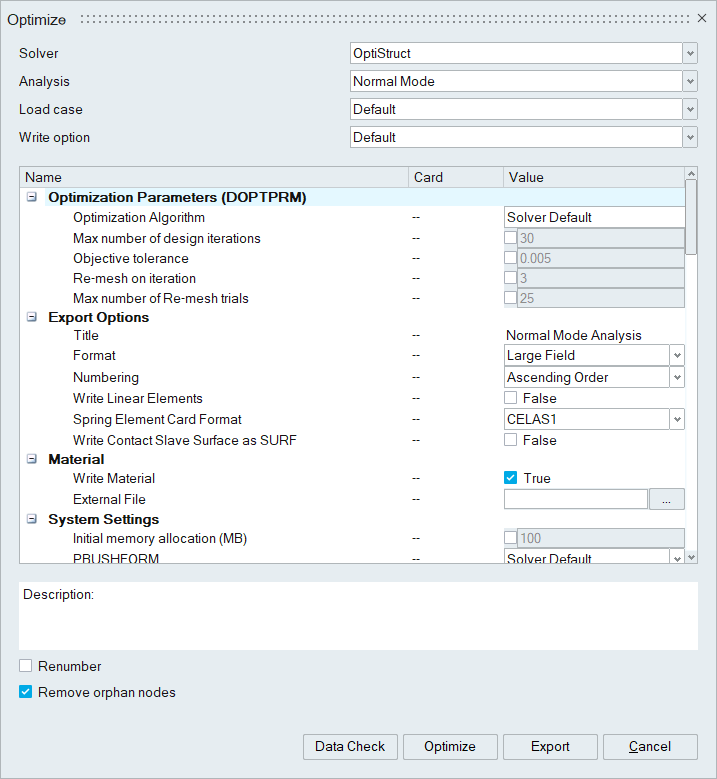Open the Load case dropdown
The image size is (717, 779).
(x=689, y=109)
